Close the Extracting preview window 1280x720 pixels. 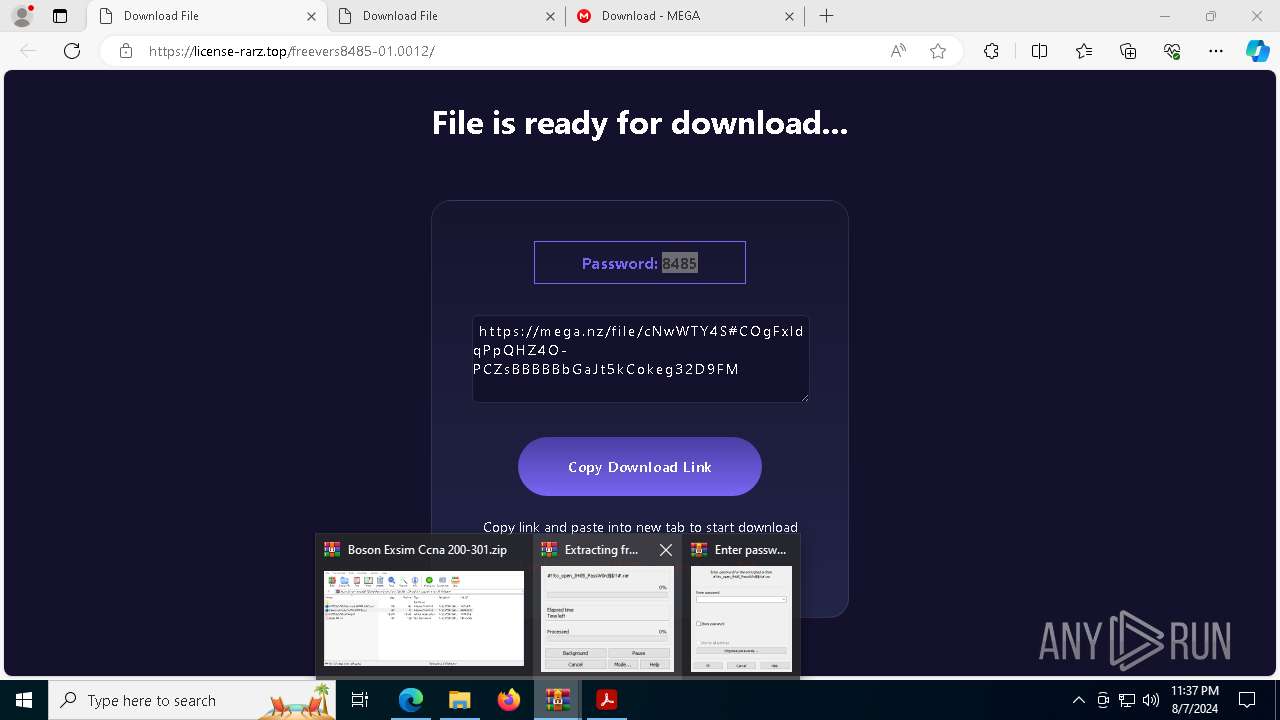click(x=666, y=550)
